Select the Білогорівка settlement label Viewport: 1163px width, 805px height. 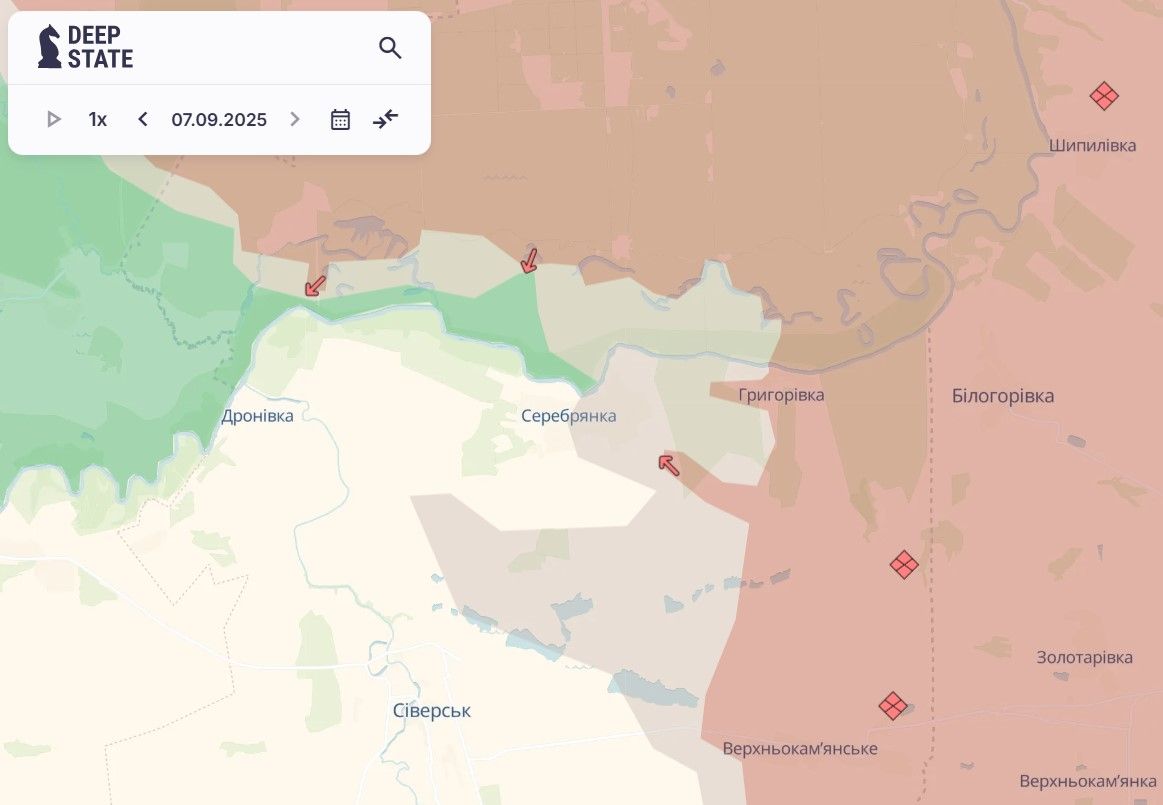click(1002, 397)
